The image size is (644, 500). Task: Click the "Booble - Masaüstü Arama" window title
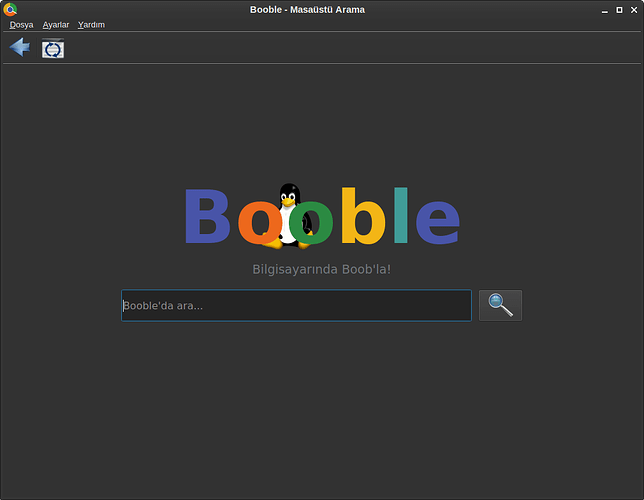click(307, 10)
